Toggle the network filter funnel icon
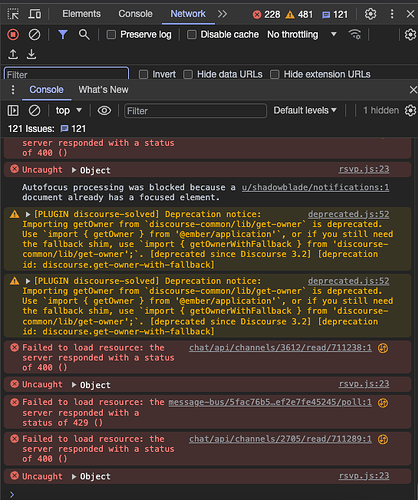Image resolution: width=418 pixels, height=500 pixels. point(63,35)
